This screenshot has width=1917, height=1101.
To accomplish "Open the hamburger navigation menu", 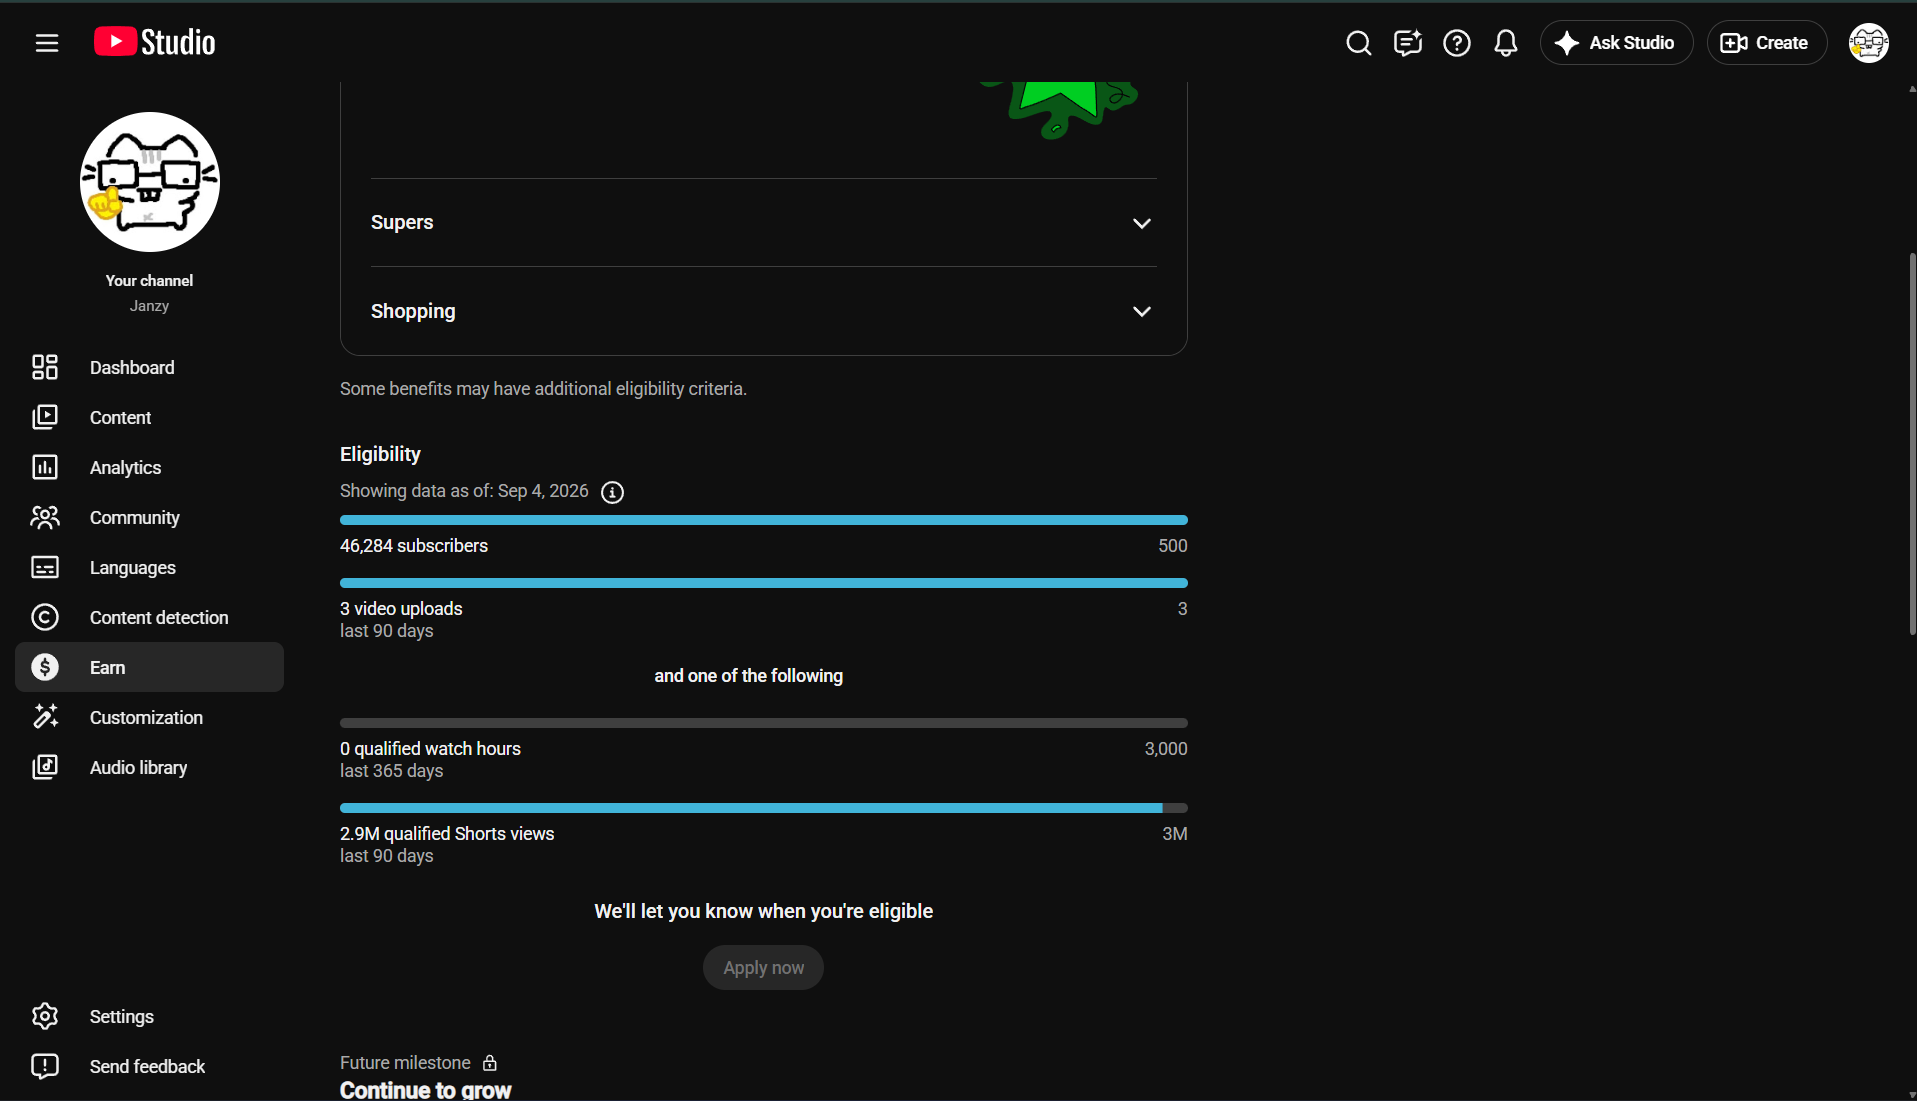I will (x=47, y=43).
